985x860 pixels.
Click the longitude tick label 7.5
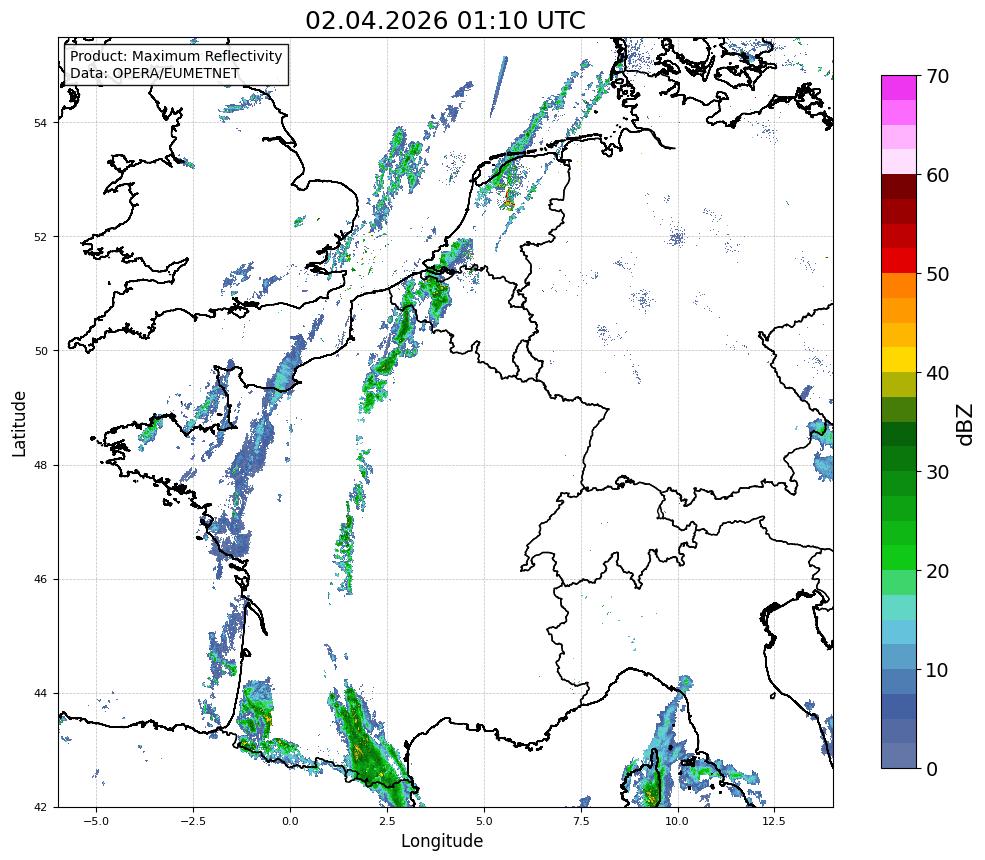point(581,821)
